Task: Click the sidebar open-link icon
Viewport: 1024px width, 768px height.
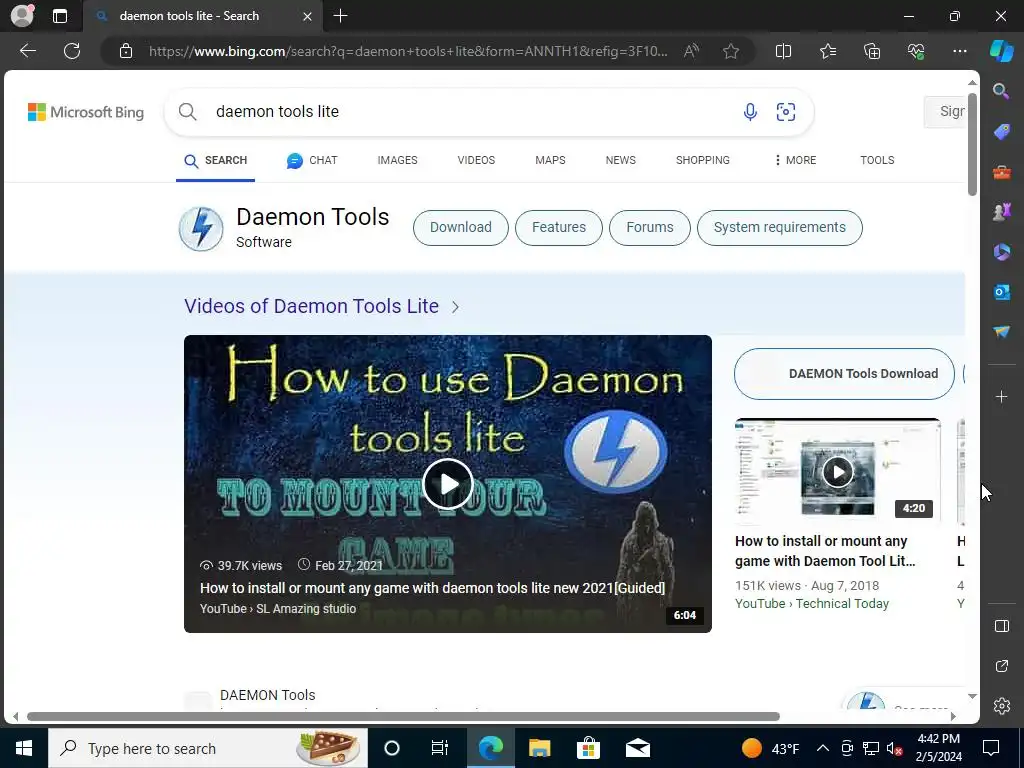Action: [x=1001, y=666]
